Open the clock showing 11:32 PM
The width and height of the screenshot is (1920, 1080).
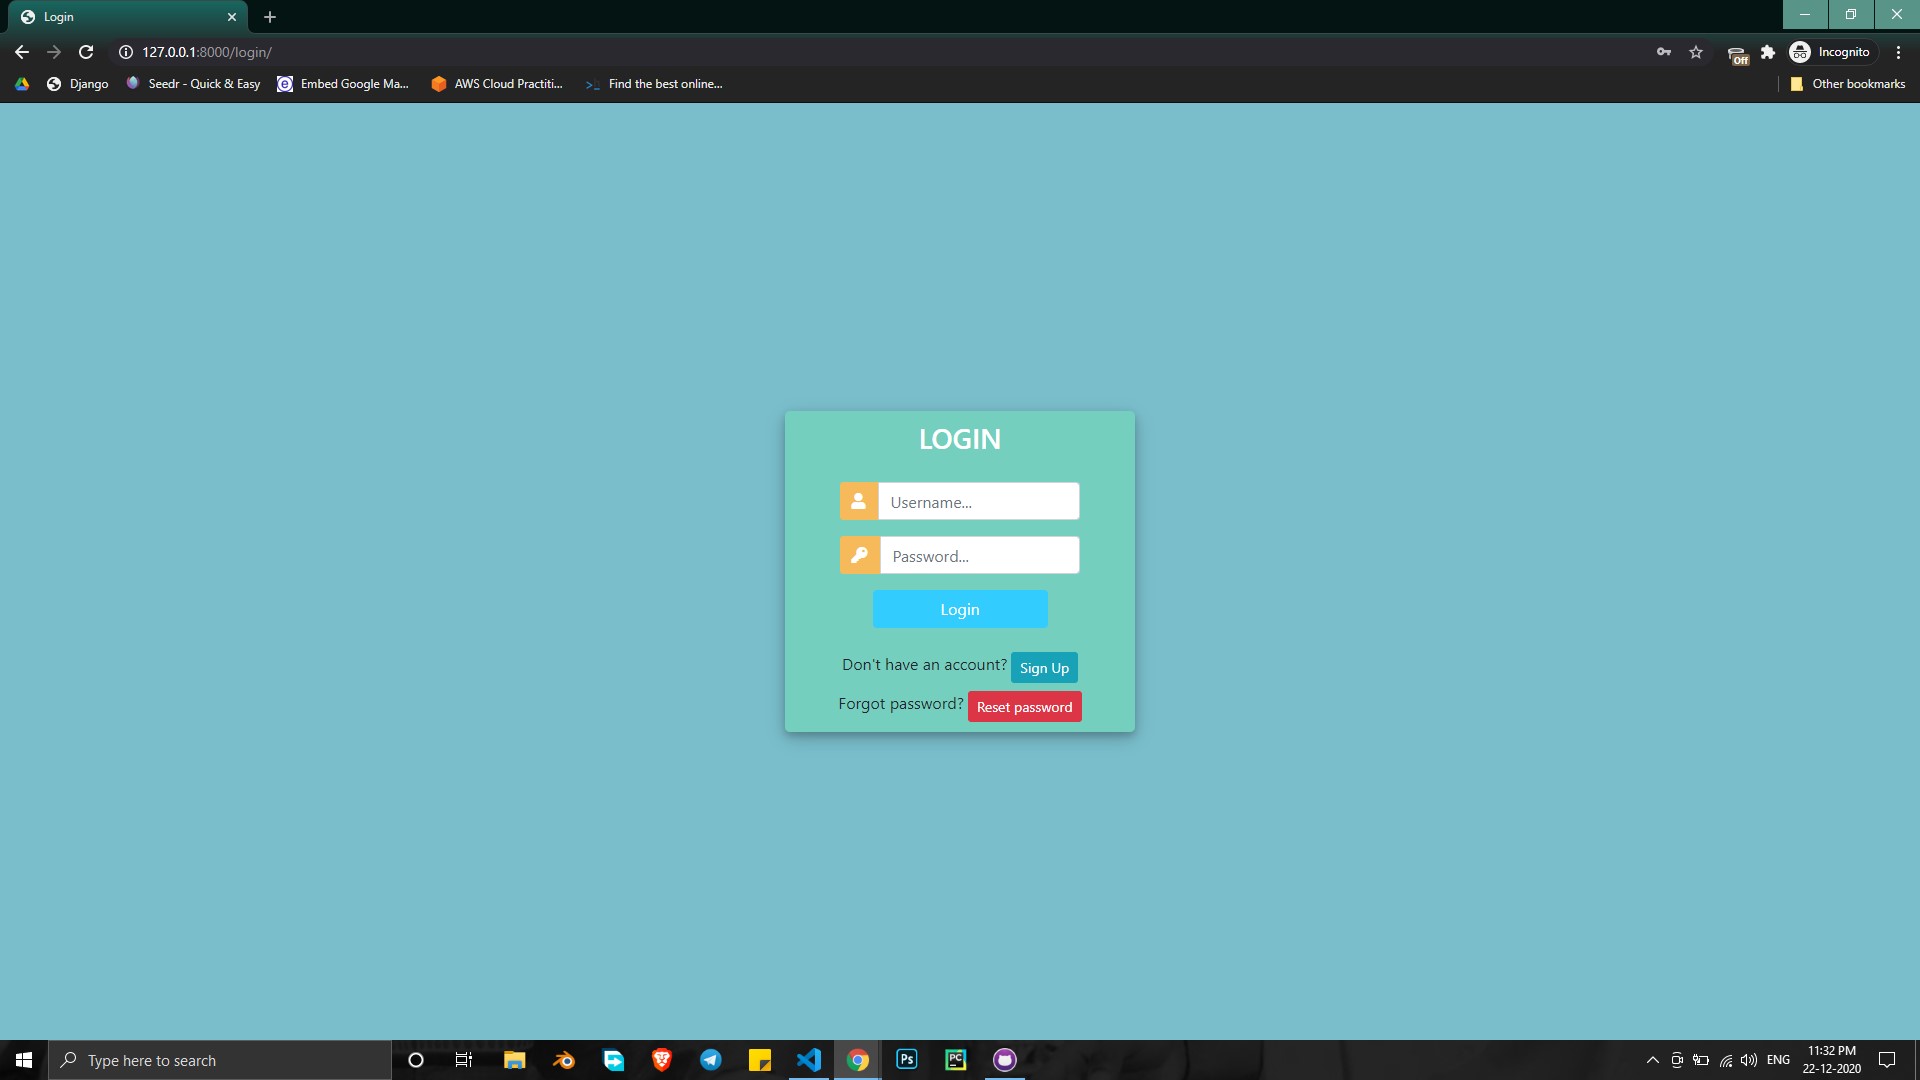tap(1832, 1060)
